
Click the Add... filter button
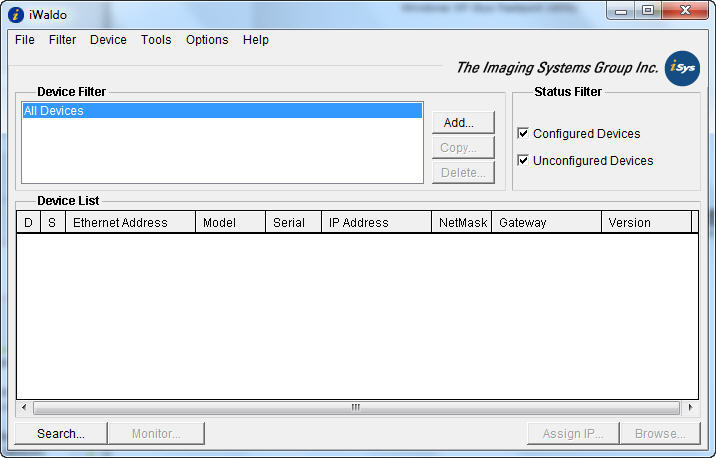click(x=463, y=122)
